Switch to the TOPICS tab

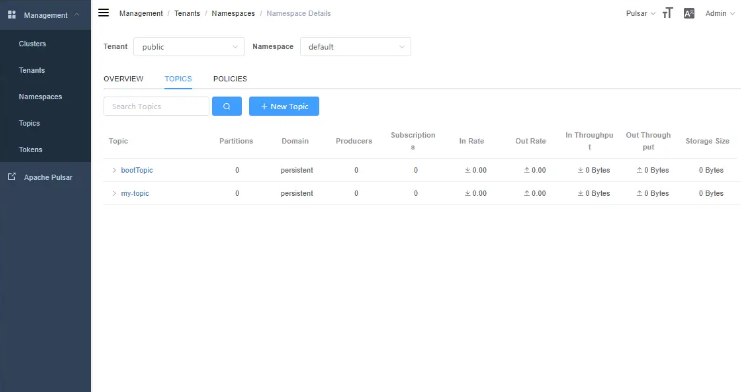click(178, 79)
